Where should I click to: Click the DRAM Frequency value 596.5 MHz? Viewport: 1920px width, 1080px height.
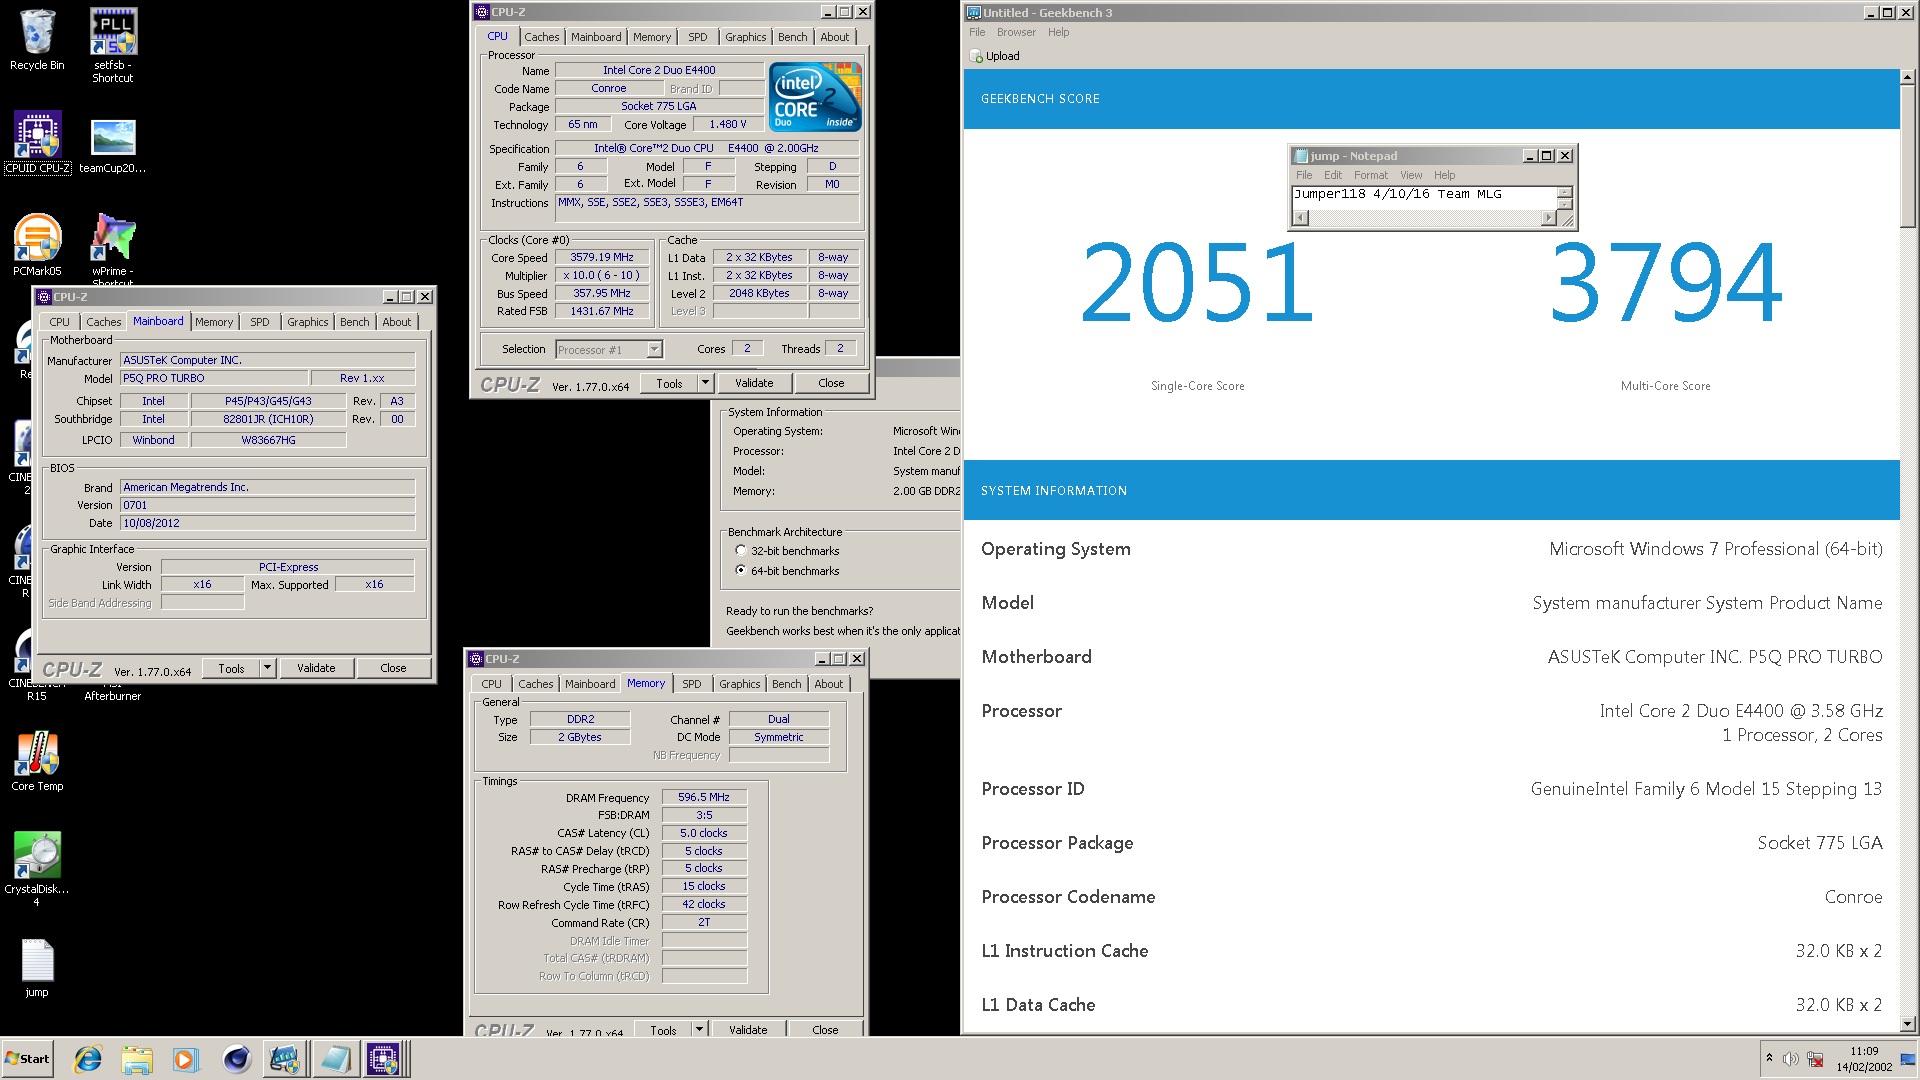[704, 798]
